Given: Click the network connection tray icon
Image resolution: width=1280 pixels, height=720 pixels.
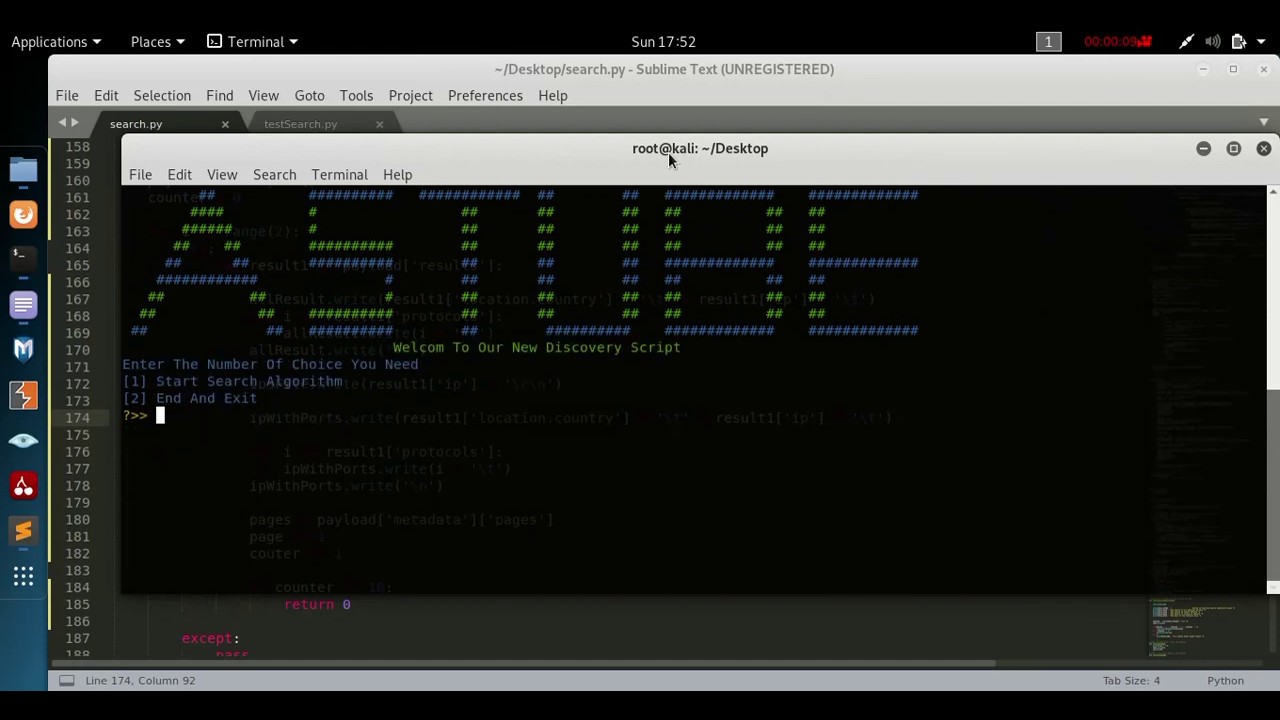Looking at the screenshot, I should [1186, 42].
